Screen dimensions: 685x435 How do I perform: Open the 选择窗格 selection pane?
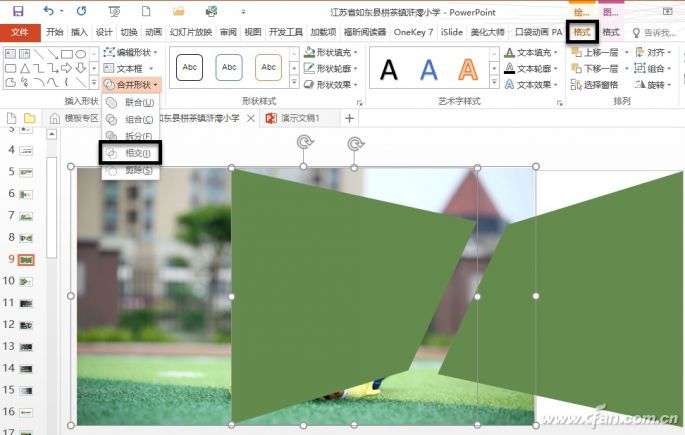[595, 85]
